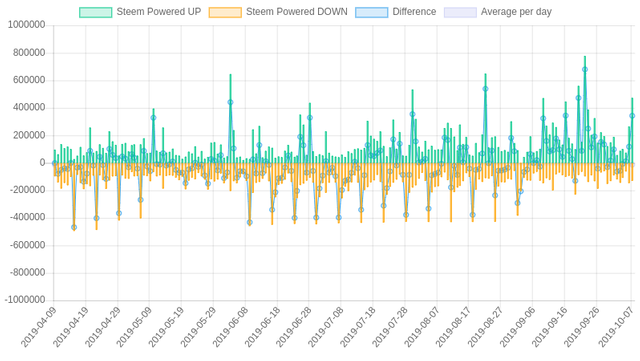Click the y-axis label 400000

29,108
